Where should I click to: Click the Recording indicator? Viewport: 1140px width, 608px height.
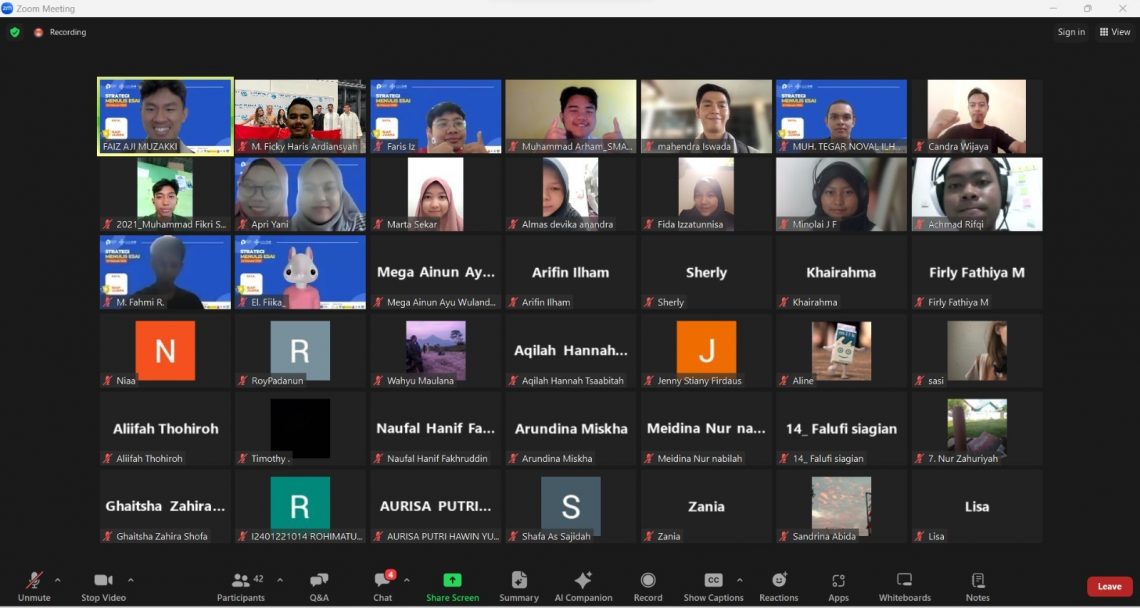(x=60, y=32)
